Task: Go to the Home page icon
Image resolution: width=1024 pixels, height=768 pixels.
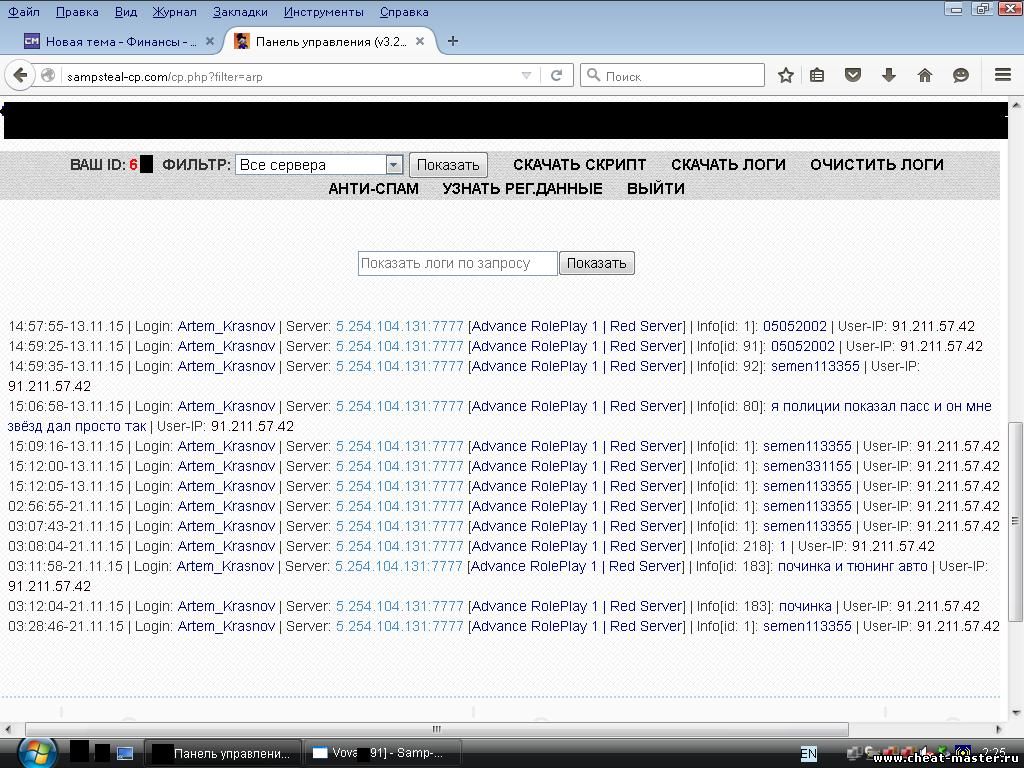Action: 925,75
